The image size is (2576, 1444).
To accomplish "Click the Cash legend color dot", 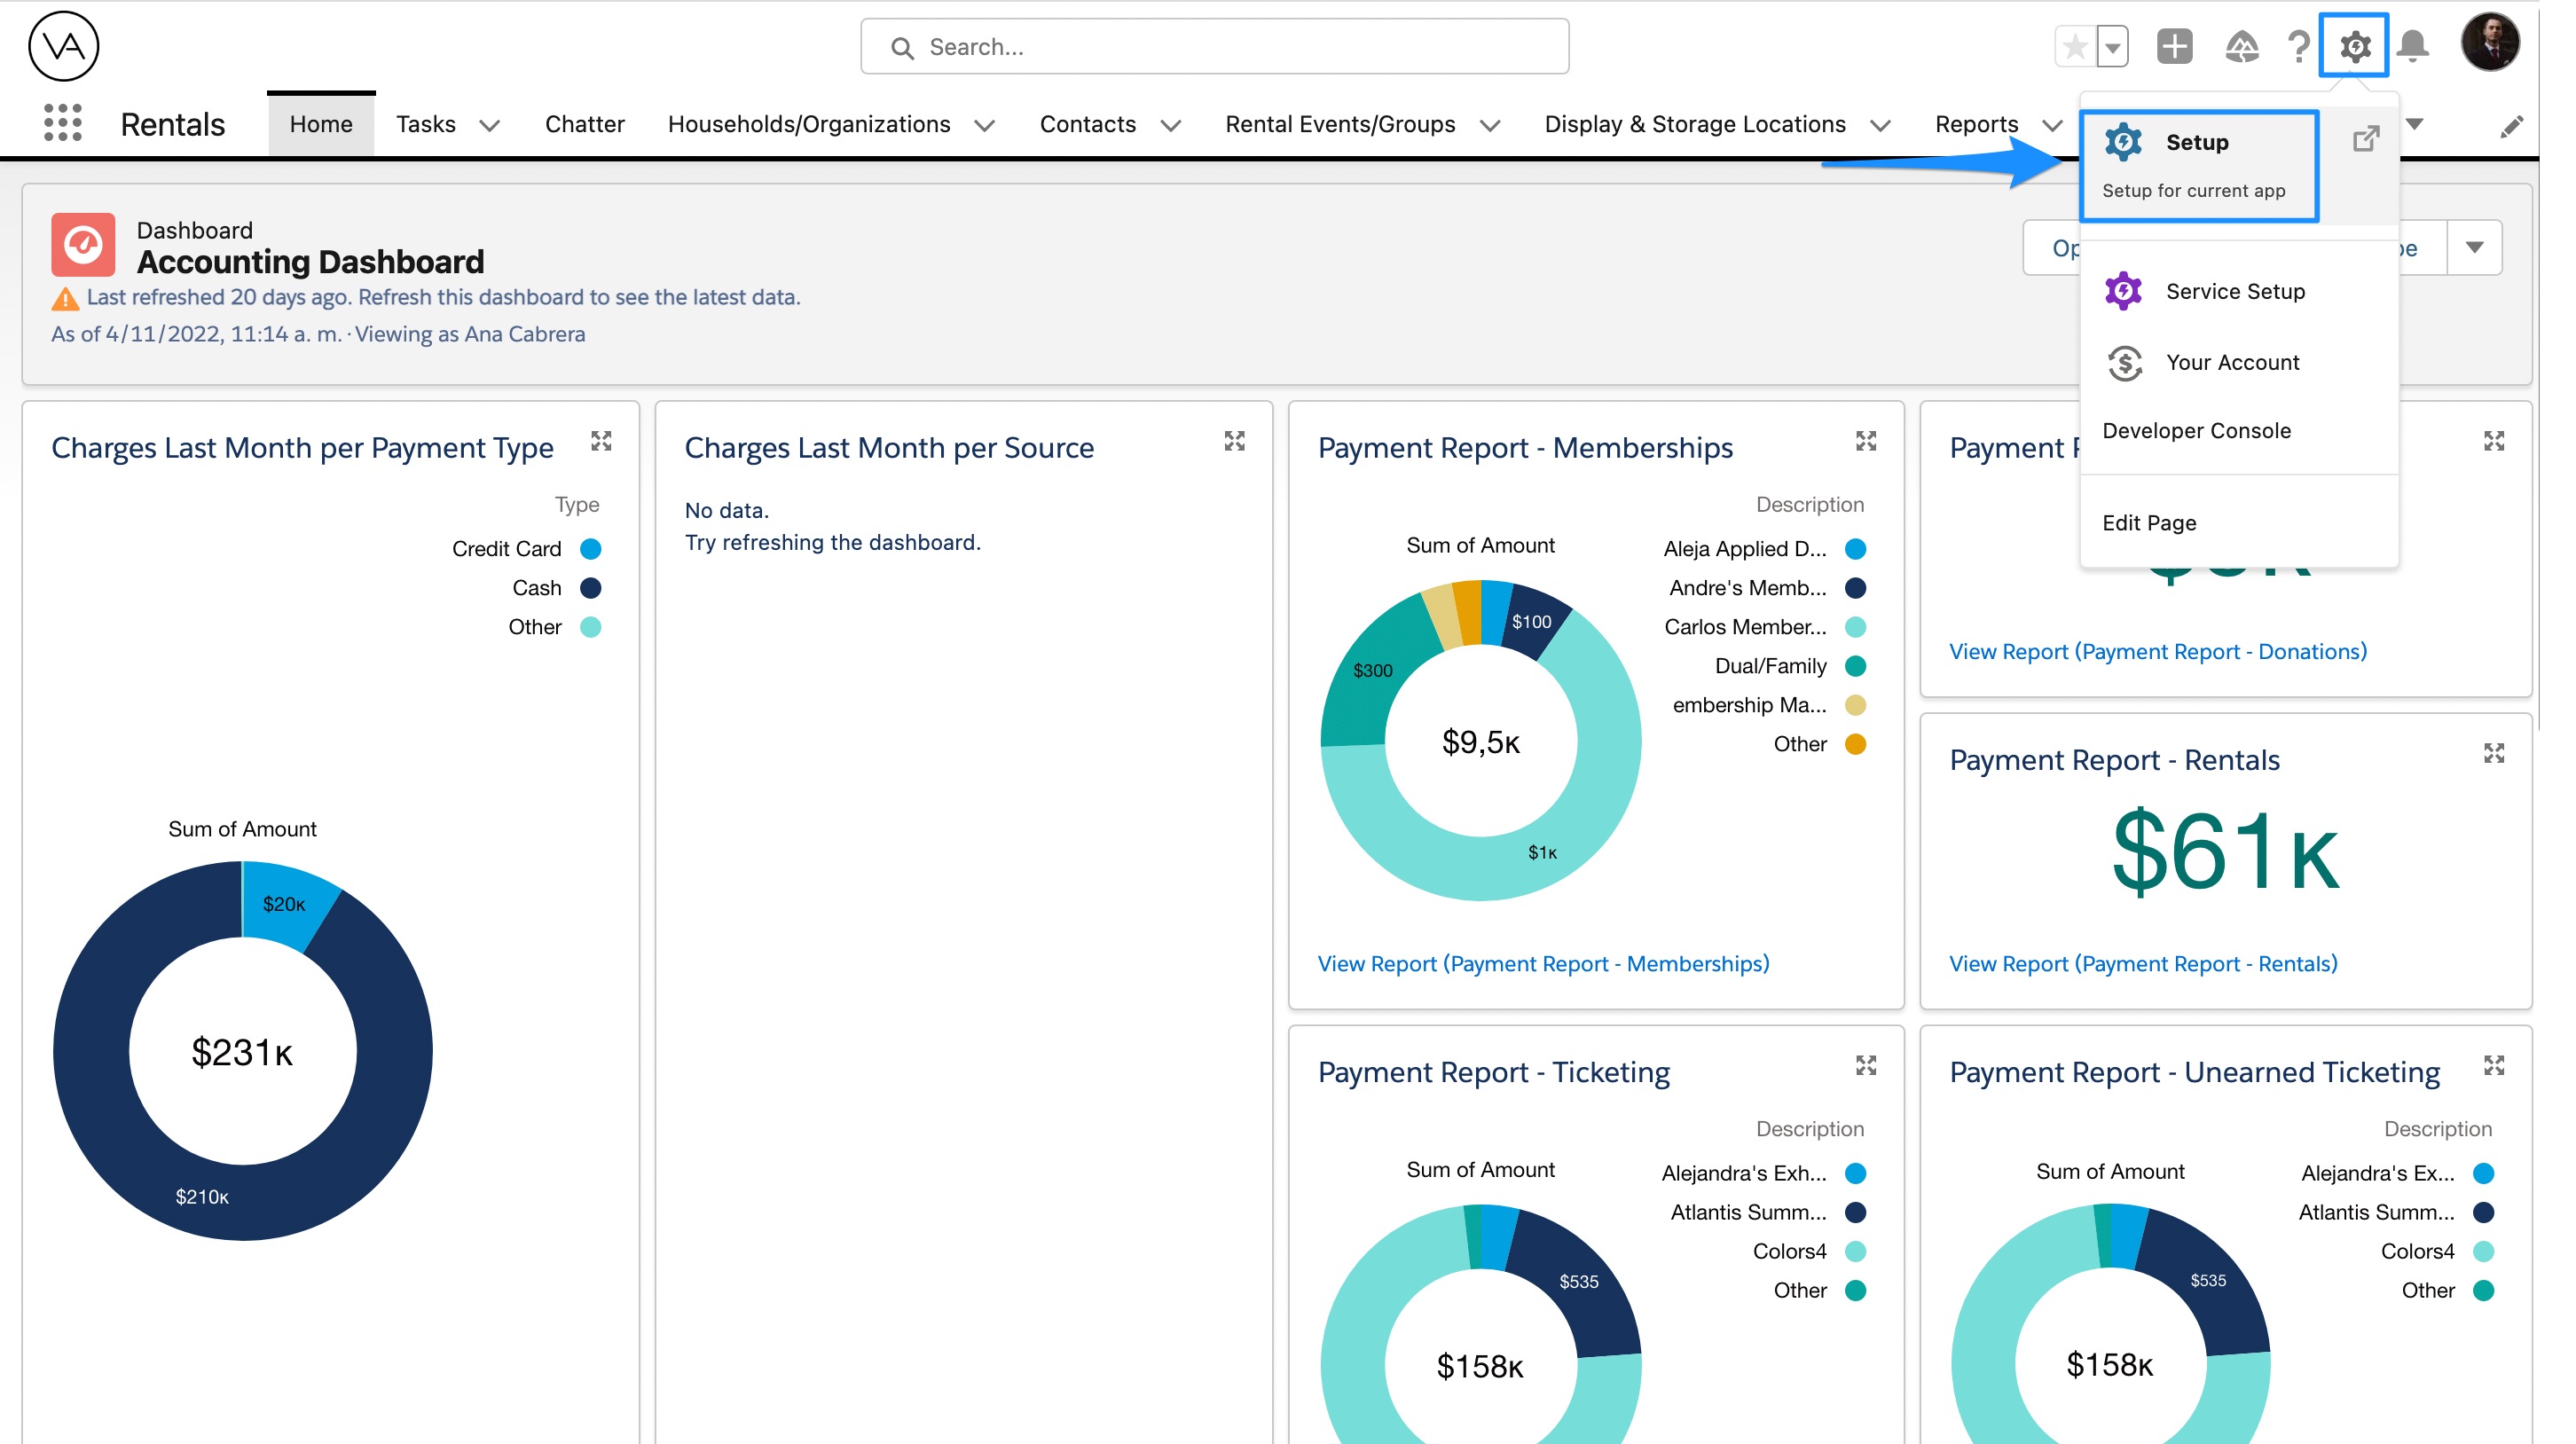I will click(x=591, y=588).
